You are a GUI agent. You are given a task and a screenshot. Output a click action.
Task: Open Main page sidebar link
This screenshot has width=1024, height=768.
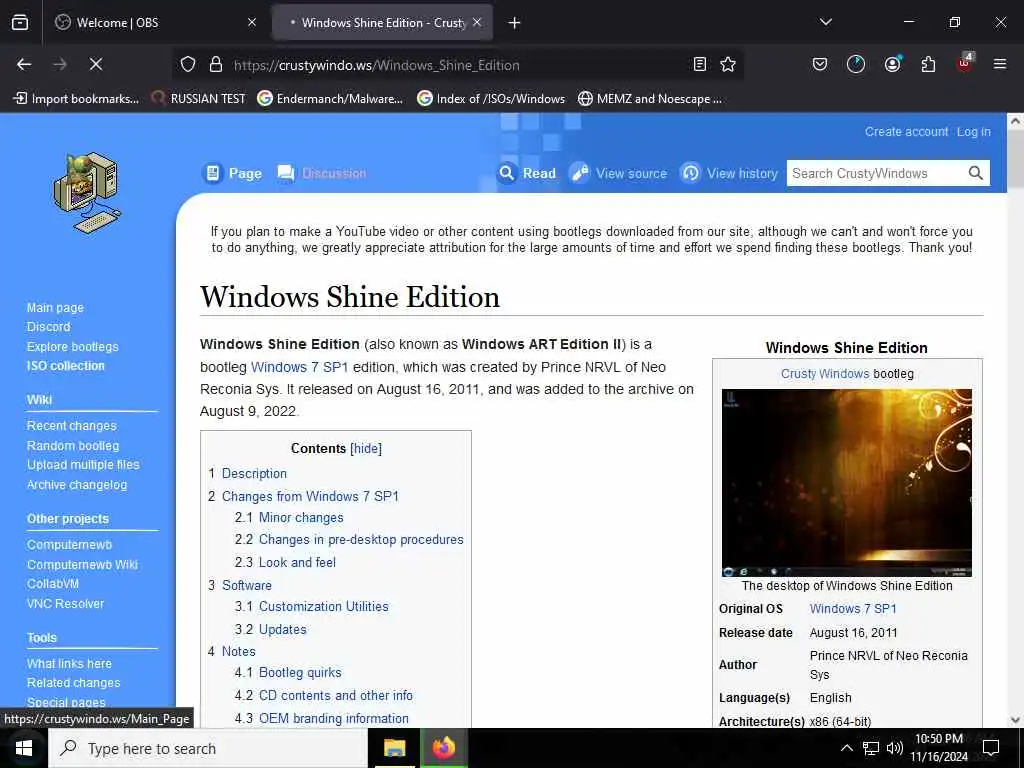pos(56,308)
